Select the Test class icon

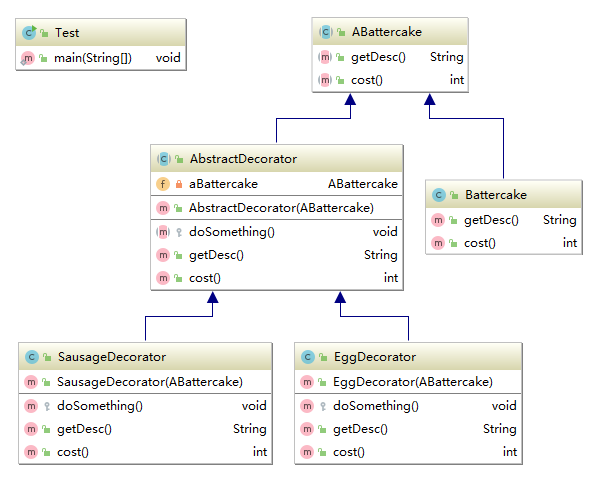pyautogui.click(x=29, y=33)
